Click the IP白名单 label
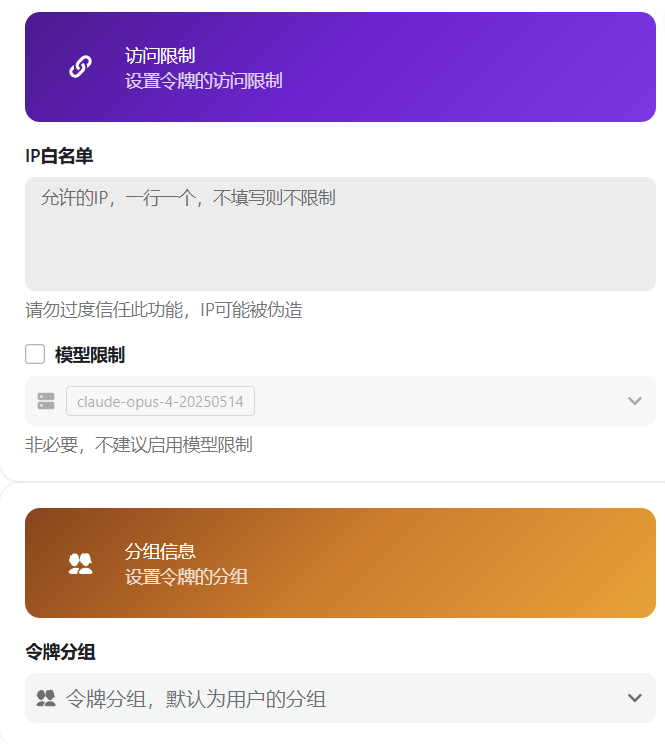665x745 pixels. pos(59,156)
